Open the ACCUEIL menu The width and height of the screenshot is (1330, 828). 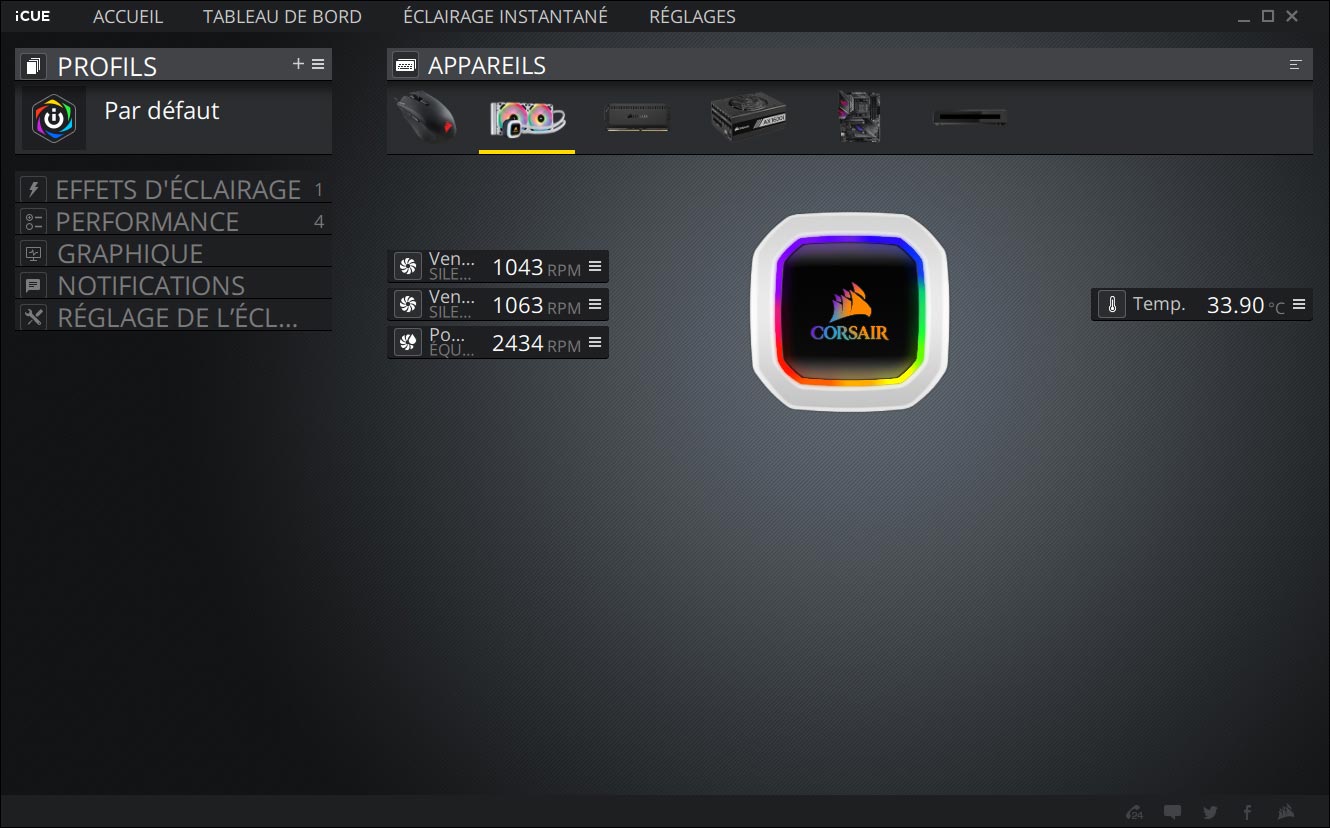click(128, 17)
